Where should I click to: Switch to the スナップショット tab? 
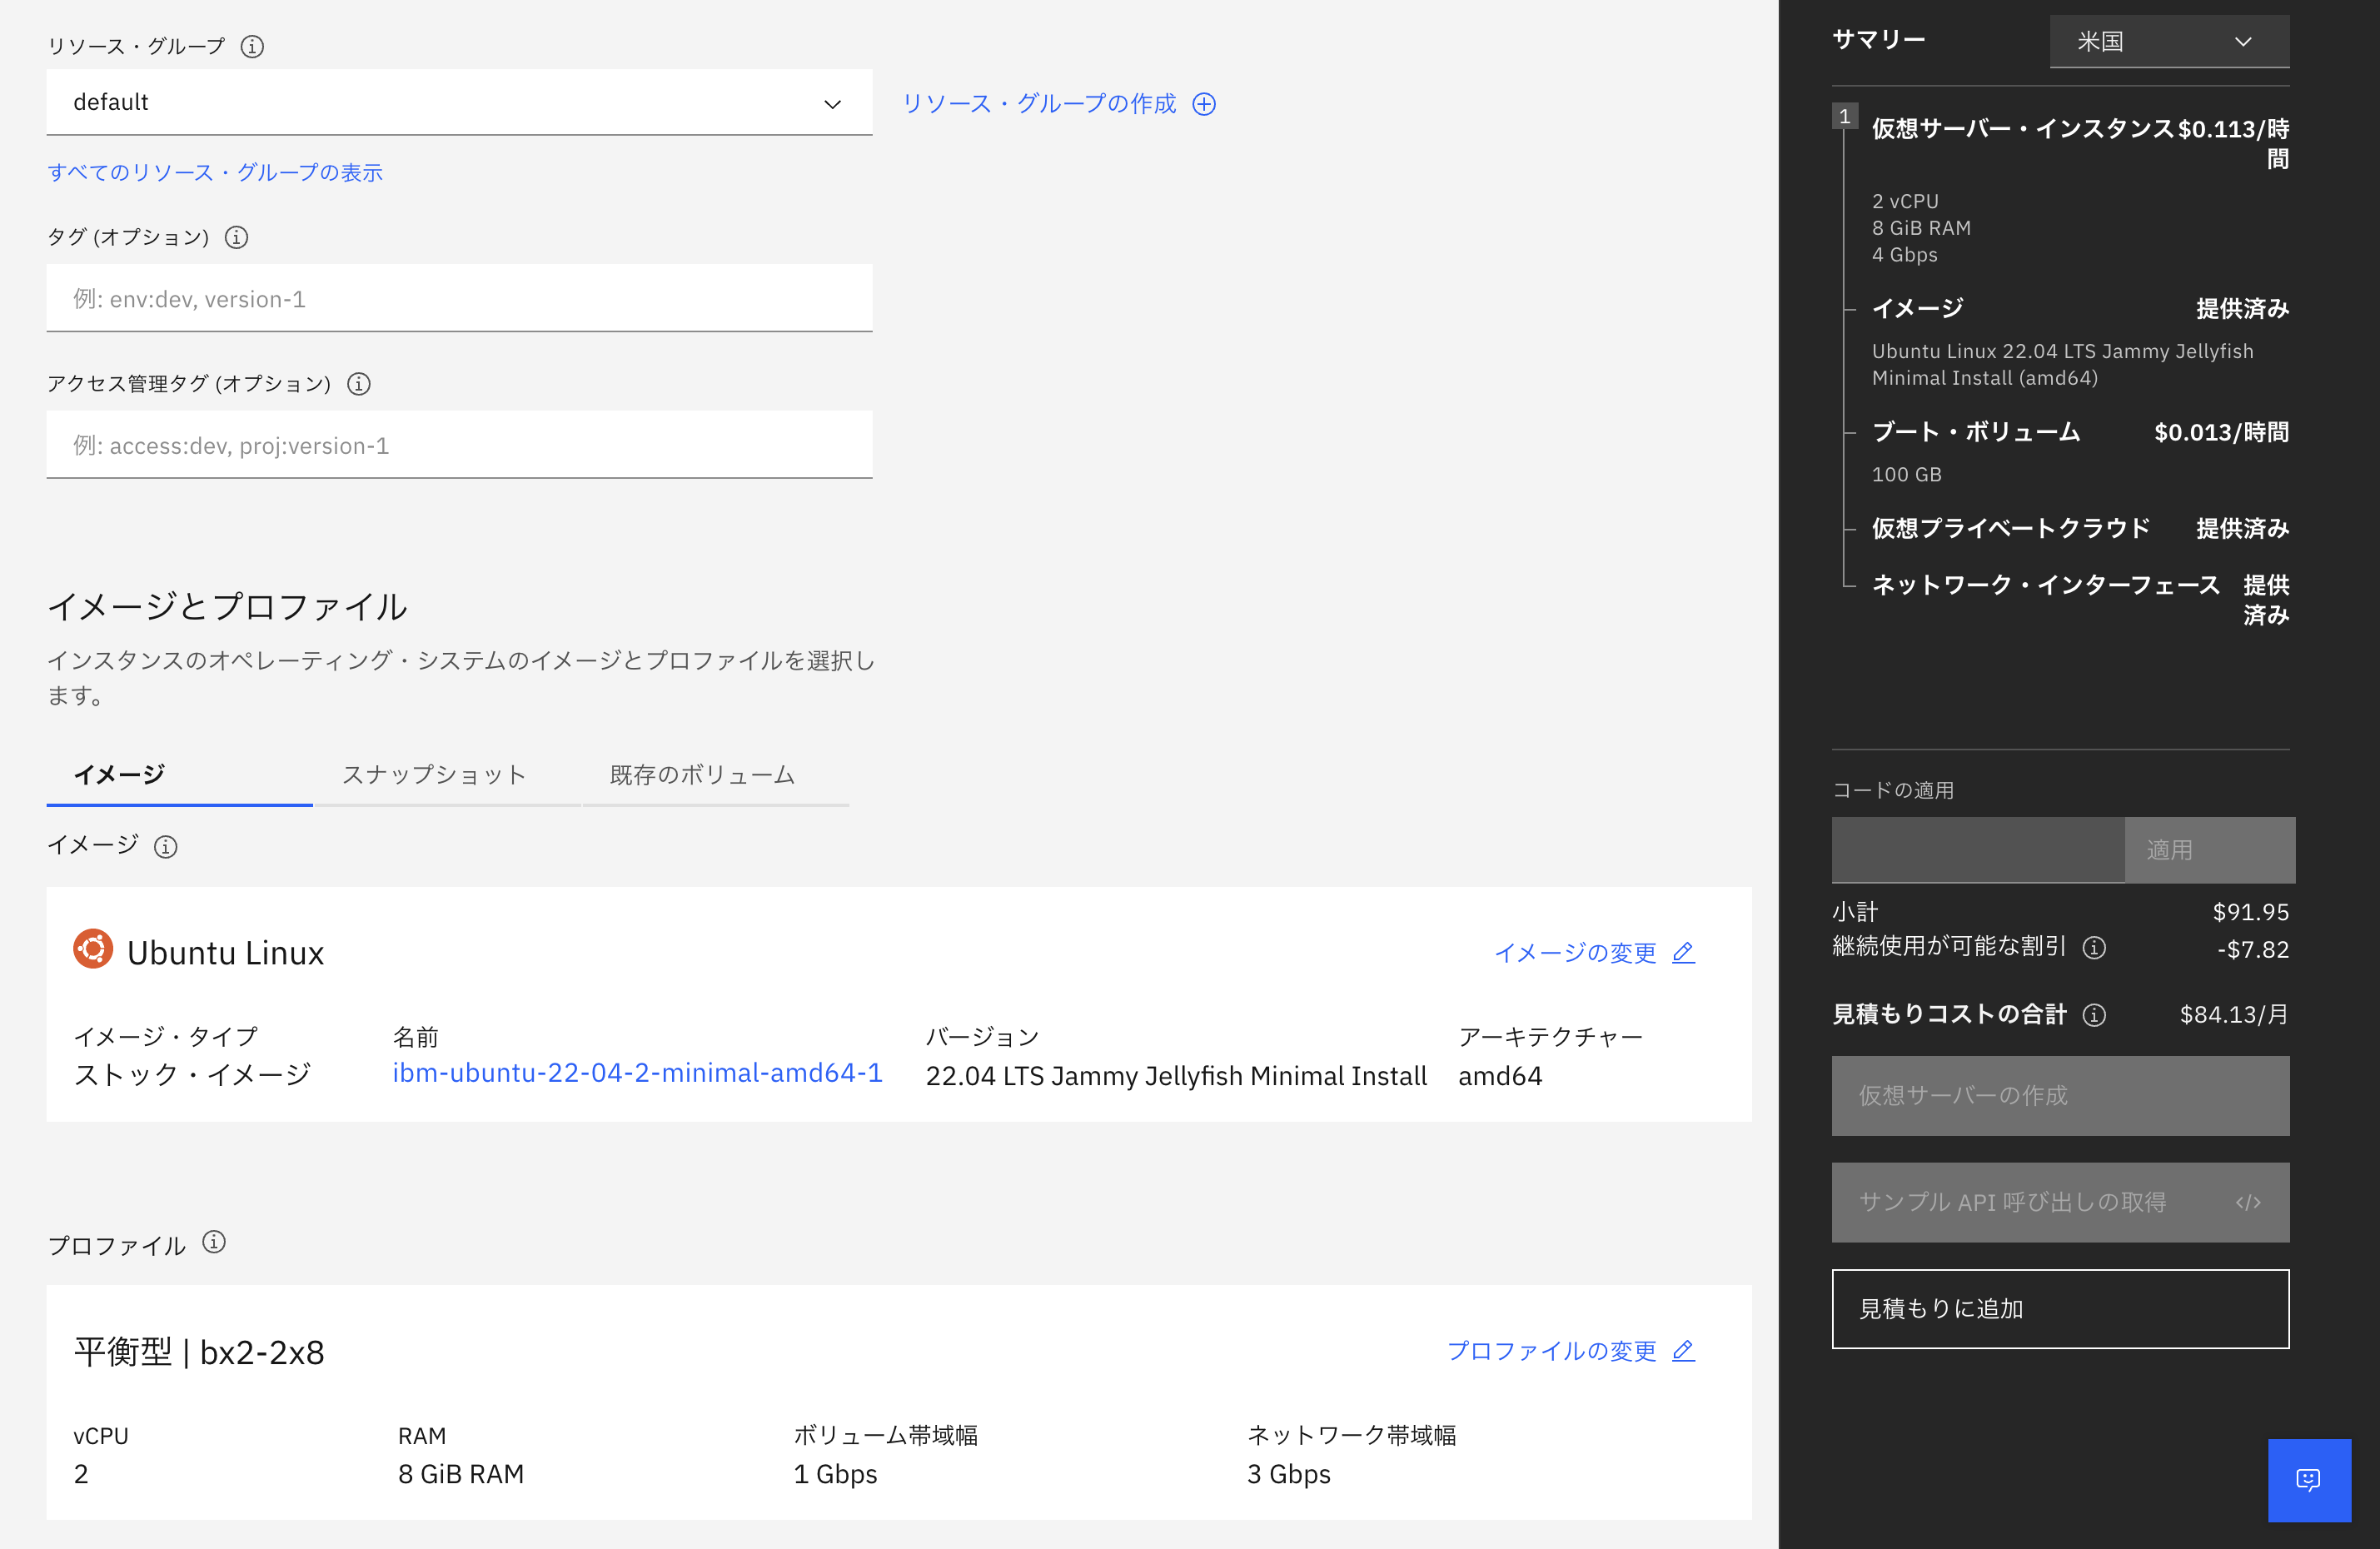tap(434, 774)
